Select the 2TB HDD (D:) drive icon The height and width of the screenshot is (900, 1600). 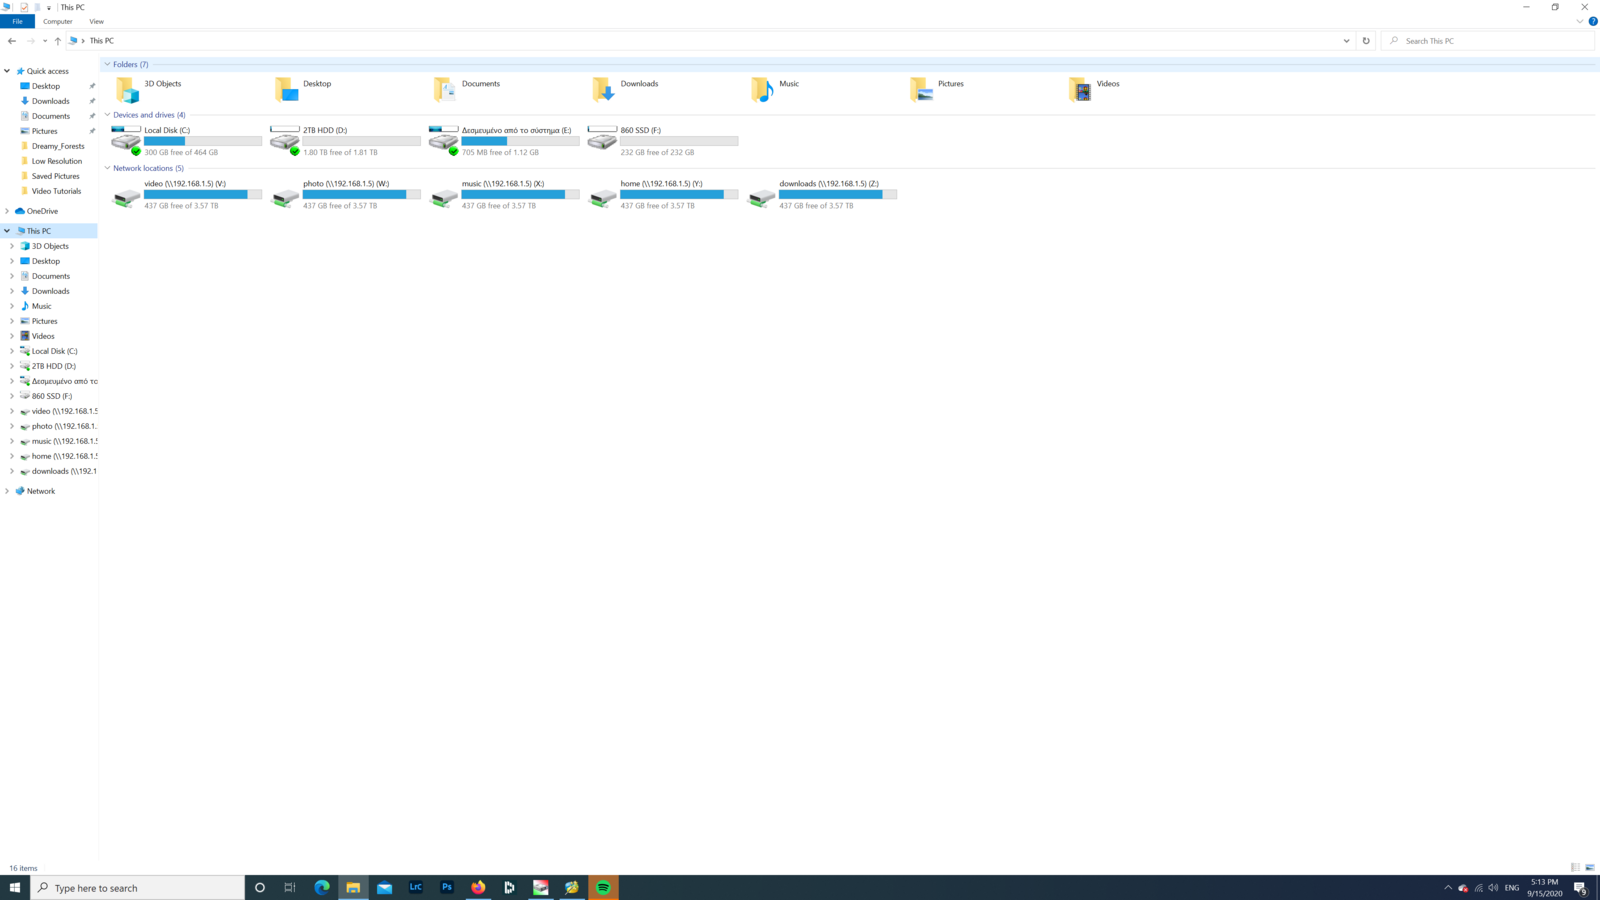[x=285, y=141]
